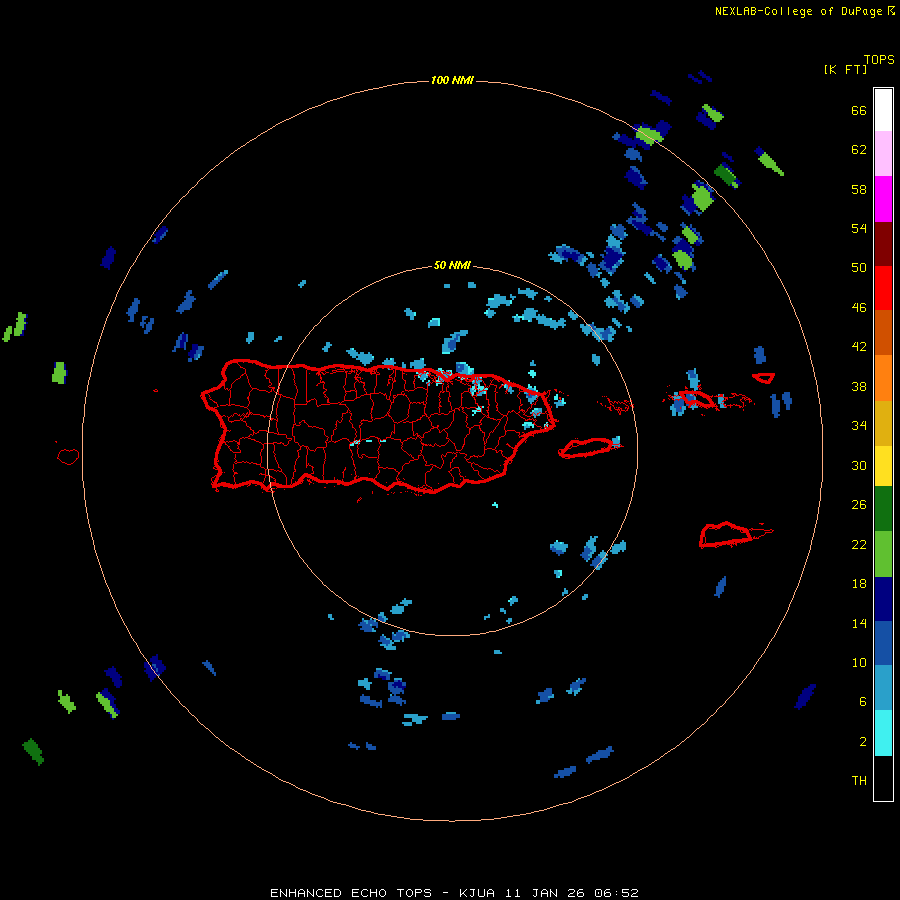Screen dimensions: 900x900
Task: Click the yellow legend swatch
Action: click(x=883, y=465)
